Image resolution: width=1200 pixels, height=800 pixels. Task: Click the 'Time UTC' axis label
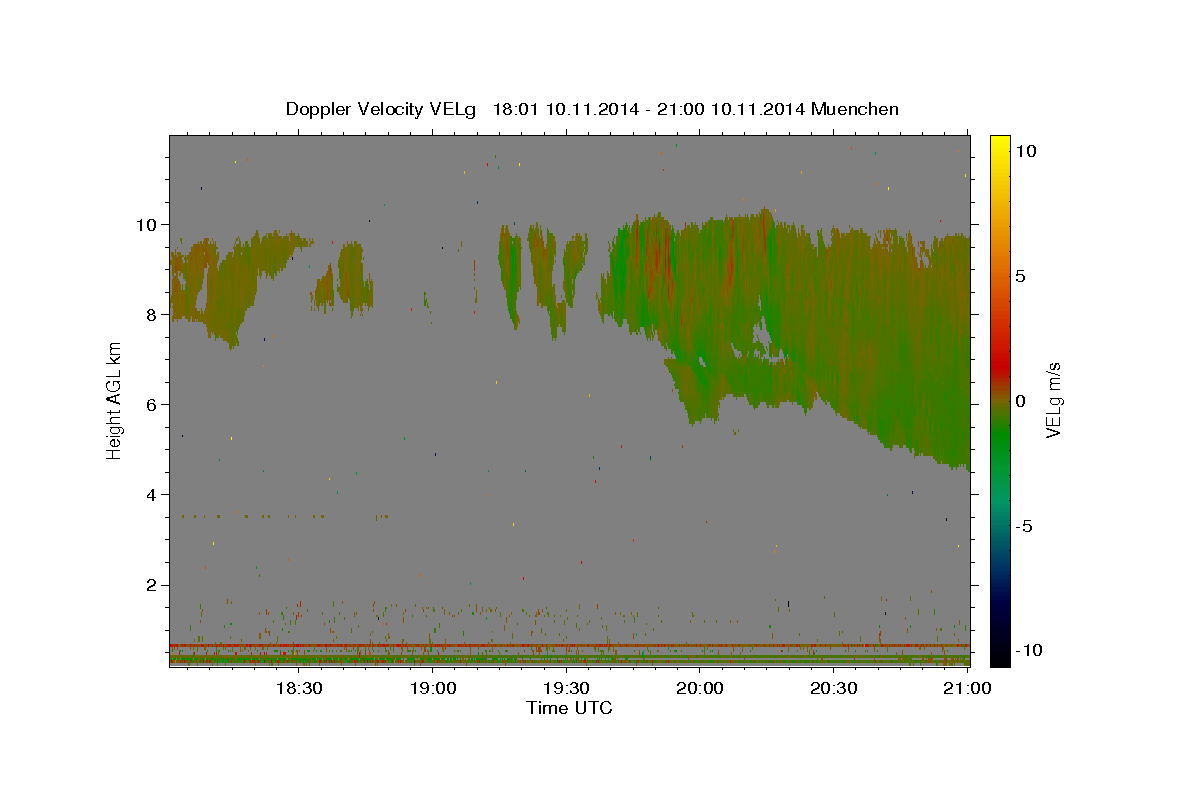point(569,708)
